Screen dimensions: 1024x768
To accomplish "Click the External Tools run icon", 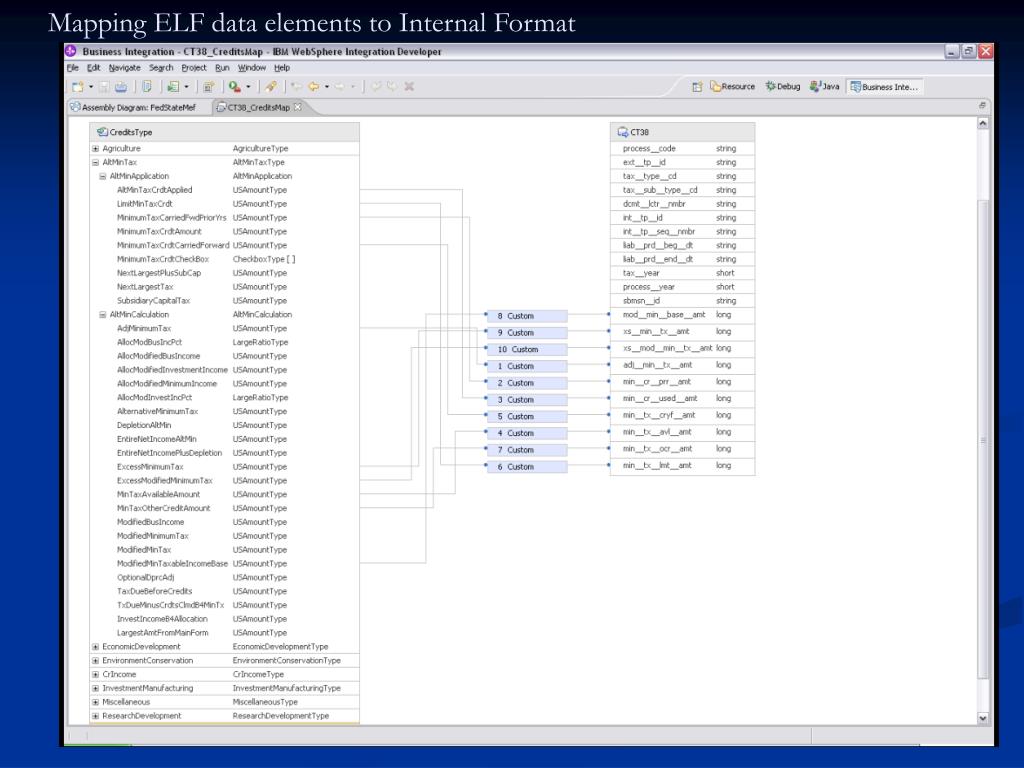I will (235, 86).
